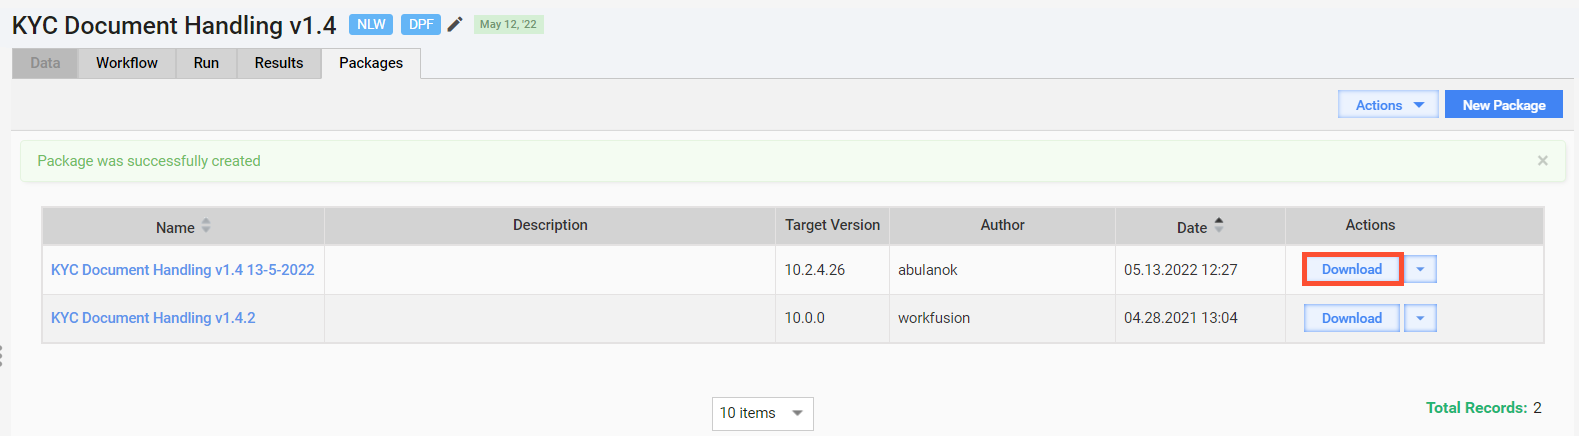Click the pencil edit icon beside title
Viewport: 1579px width, 436px height.
(455, 24)
